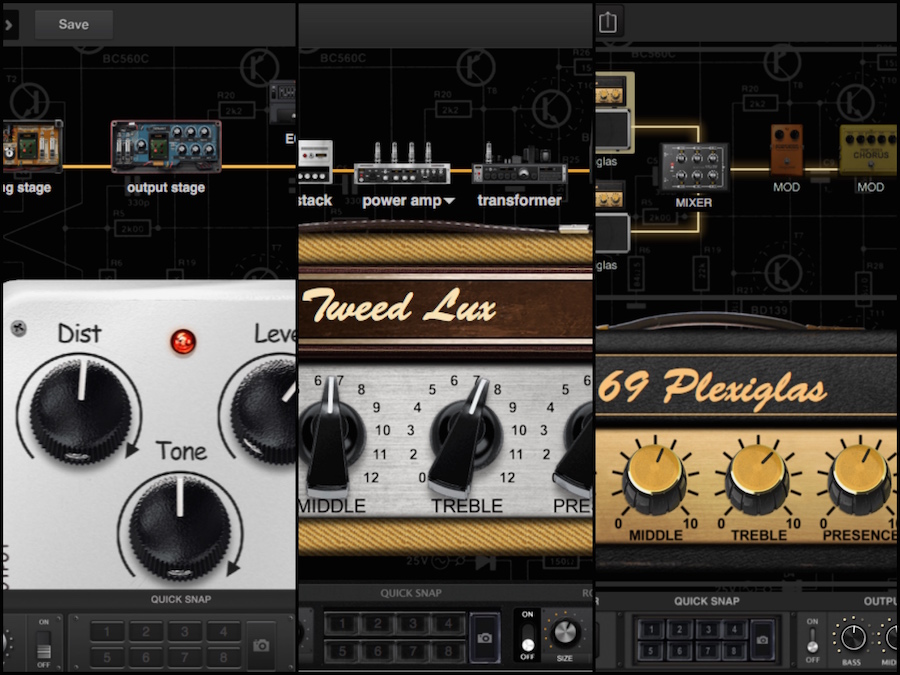Select Quick Snap 4 in pedal panel
The width and height of the screenshot is (900, 675).
click(x=224, y=632)
